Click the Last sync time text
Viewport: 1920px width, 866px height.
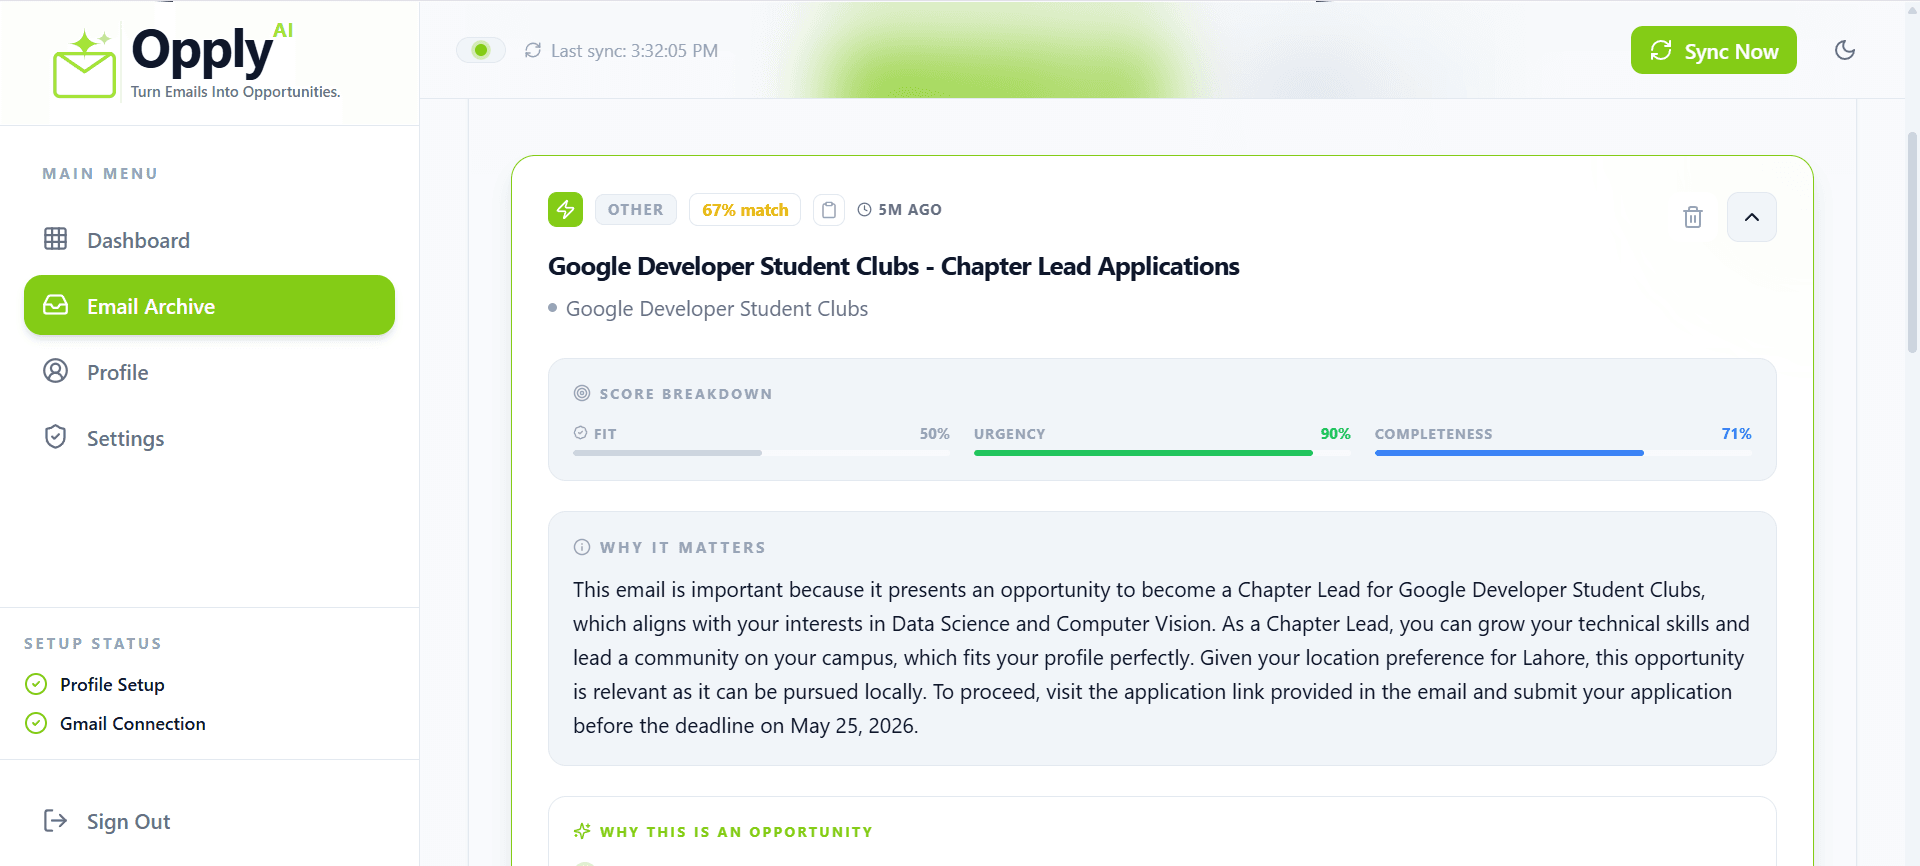[x=635, y=51]
